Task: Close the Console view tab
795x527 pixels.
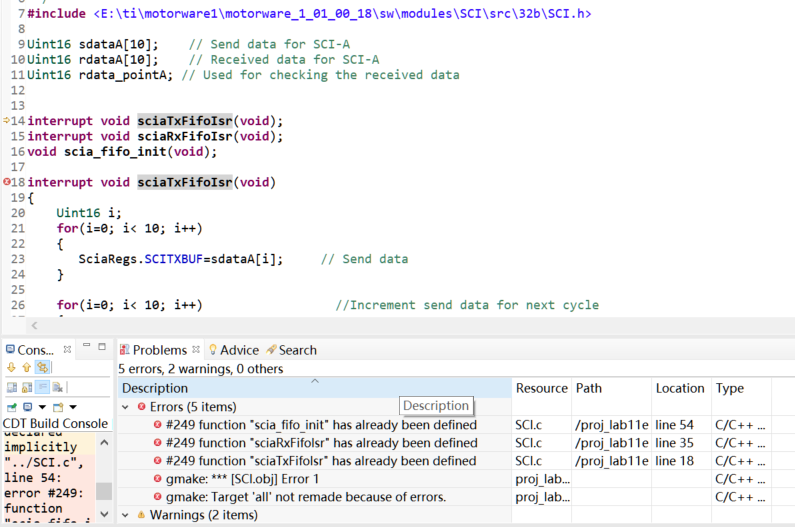Action: click(67, 349)
